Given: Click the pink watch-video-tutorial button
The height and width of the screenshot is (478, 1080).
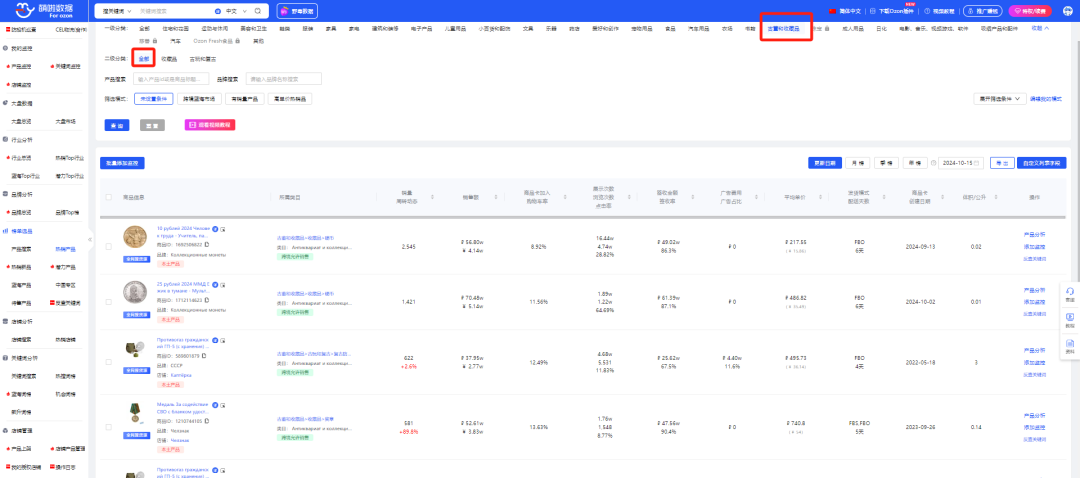Looking at the screenshot, I should pos(210,125).
